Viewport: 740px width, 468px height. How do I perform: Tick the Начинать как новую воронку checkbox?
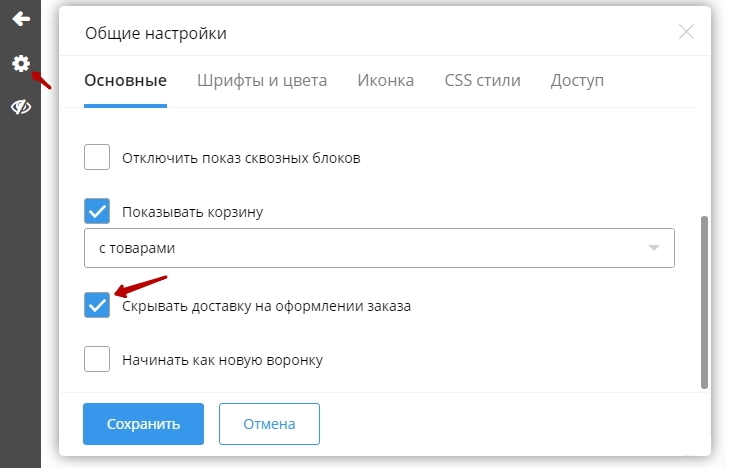pos(97,359)
